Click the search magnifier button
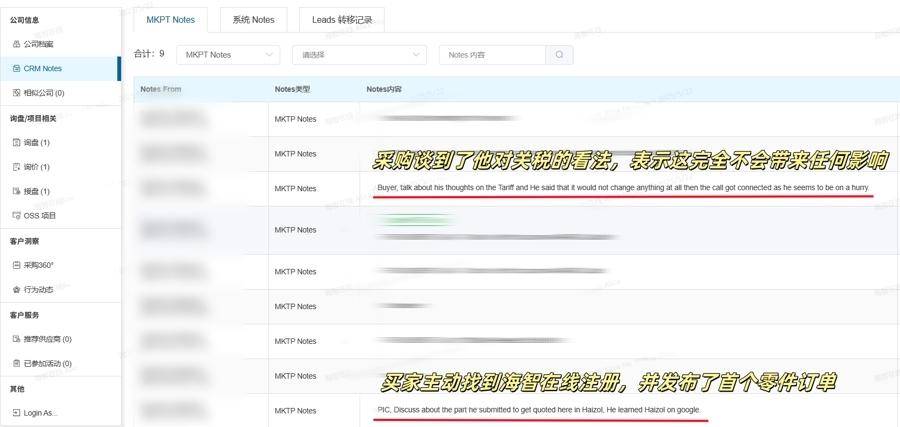This screenshot has height=427, width=900. [x=559, y=55]
